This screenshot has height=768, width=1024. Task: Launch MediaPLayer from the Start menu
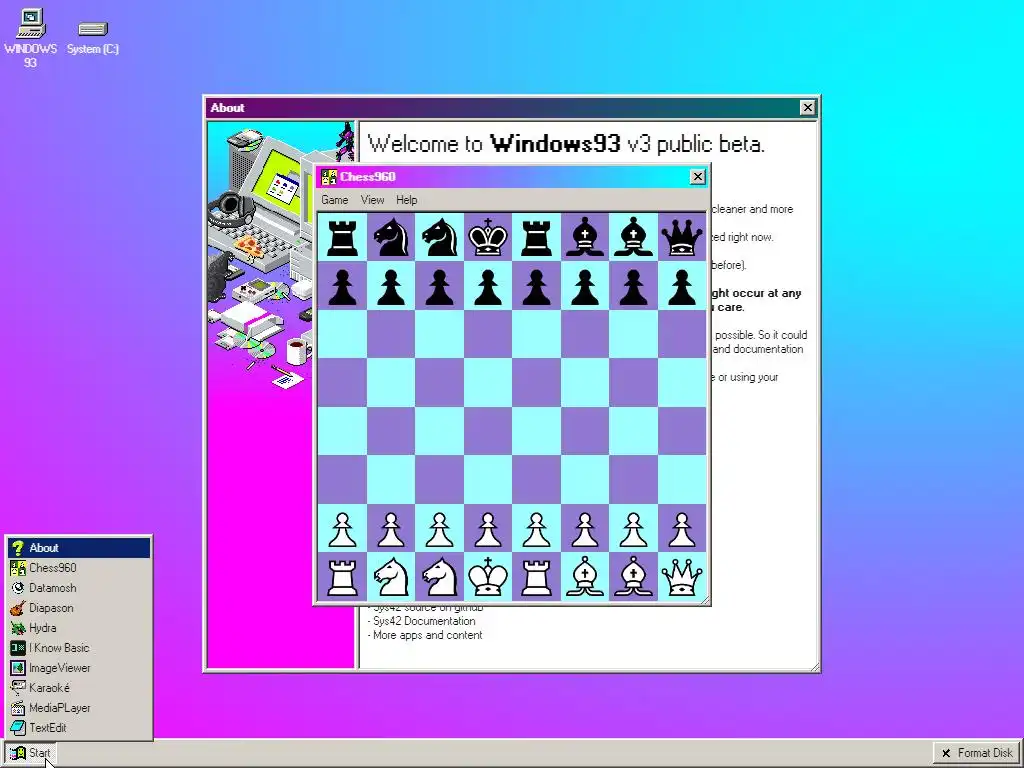tap(79, 708)
